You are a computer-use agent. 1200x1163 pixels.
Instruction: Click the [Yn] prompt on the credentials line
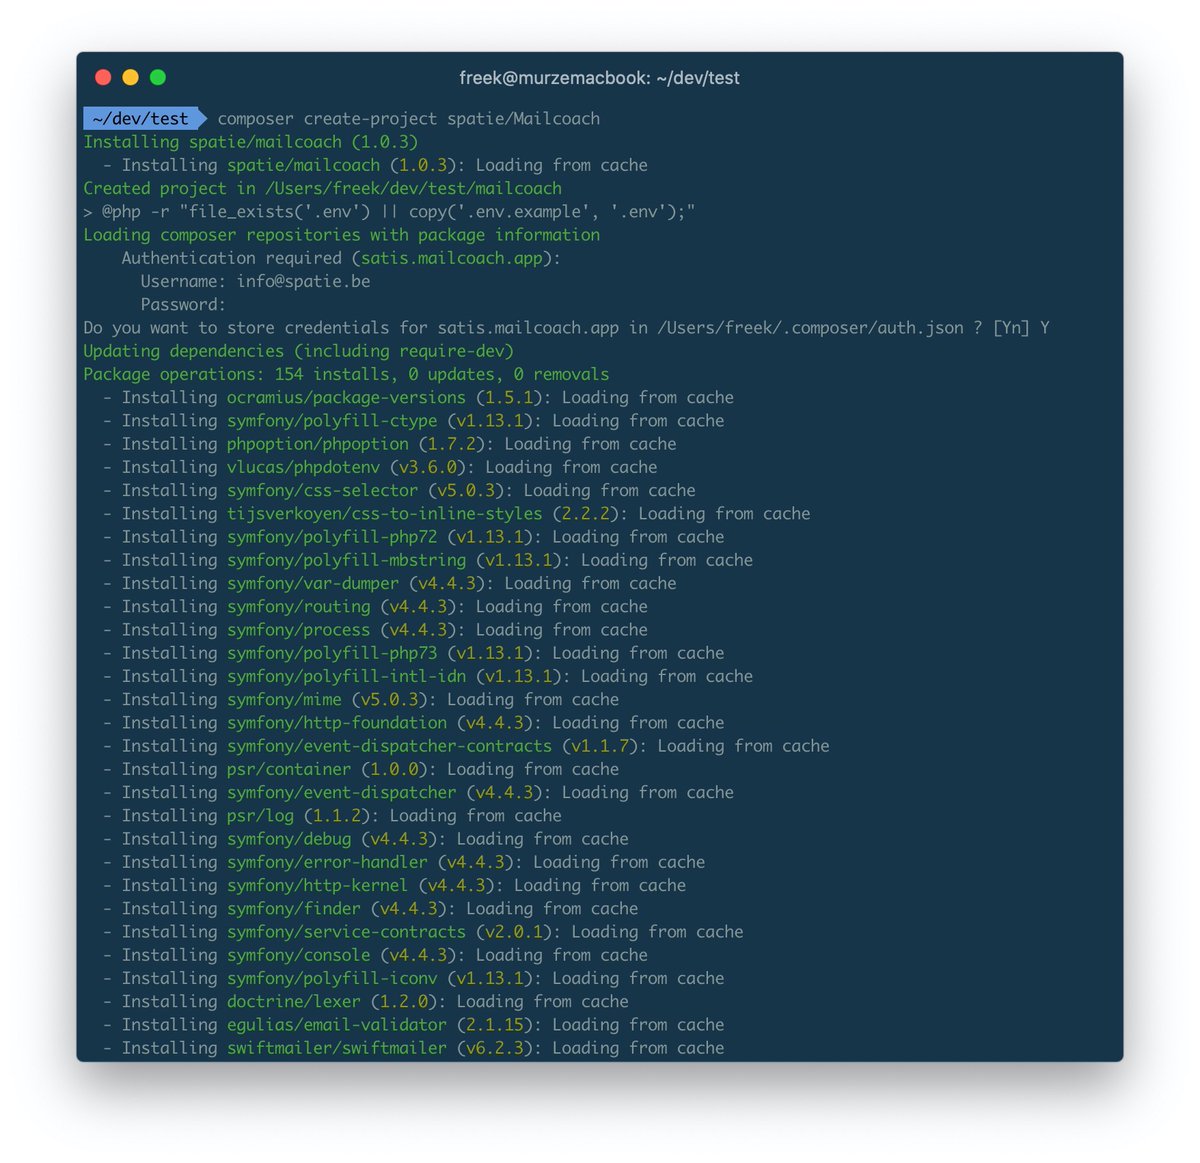coord(1011,328)
